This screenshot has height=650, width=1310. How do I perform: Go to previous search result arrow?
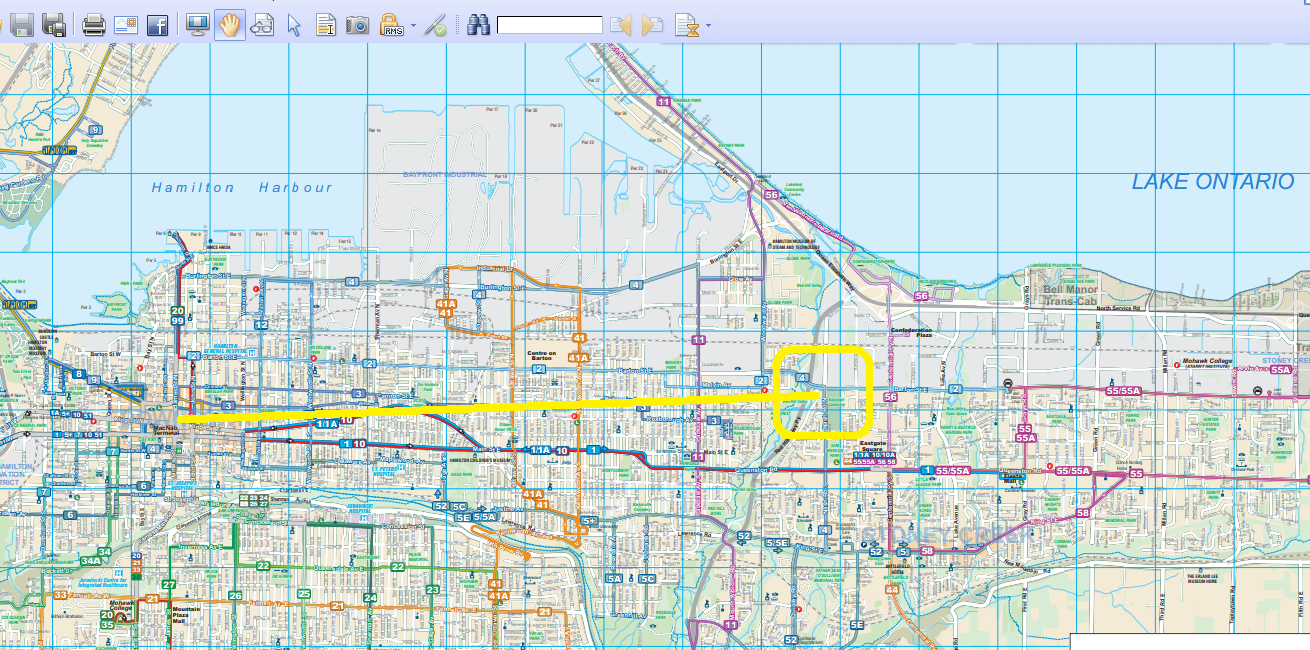pyautogui.click(x=621, y=25)
